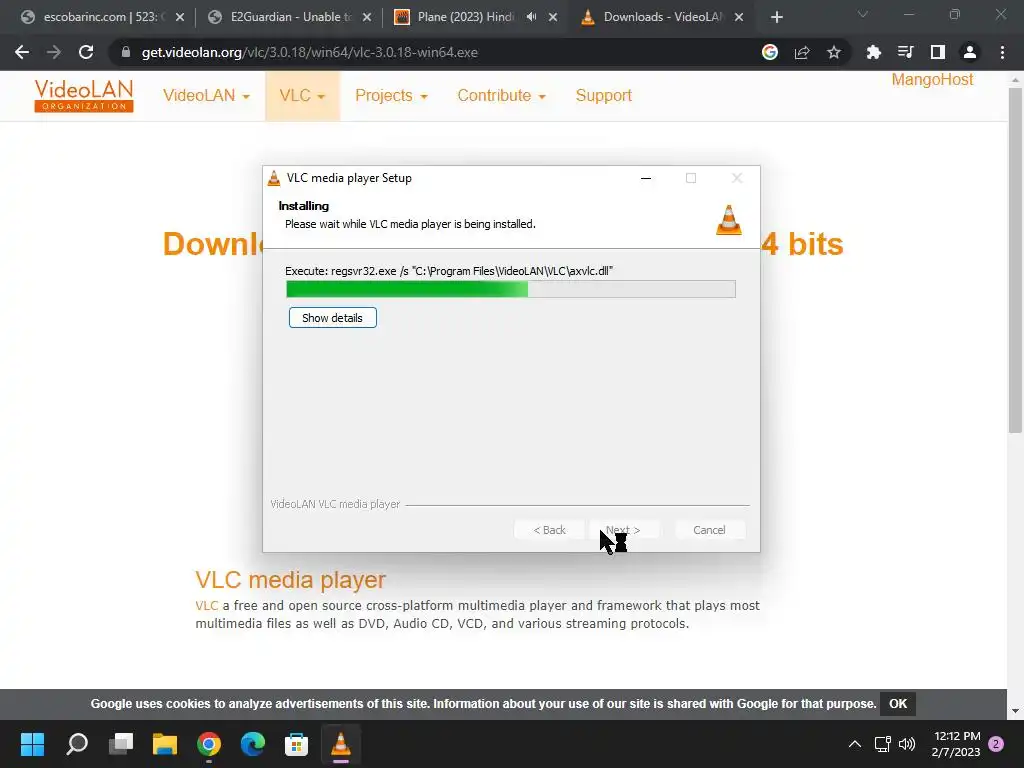The height and width of the screenshot is (768, 1024).
Task: Cancel the VLC installation
Action: (x=709, y=530)
